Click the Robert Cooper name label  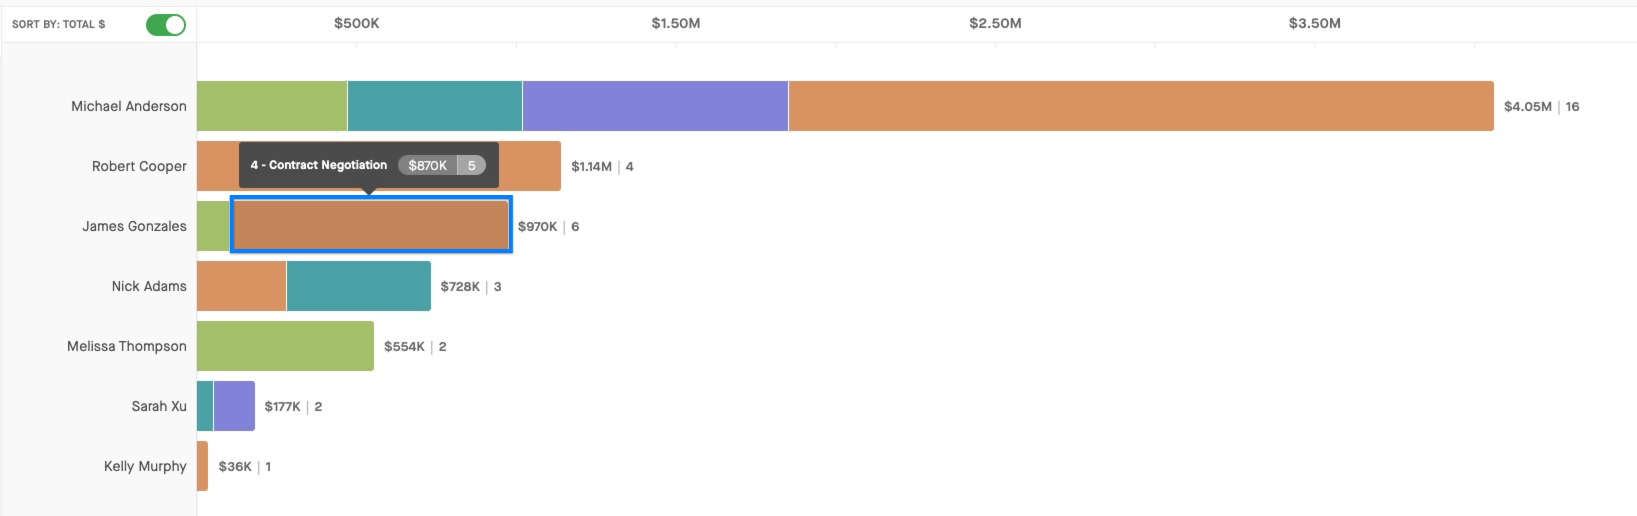point(139,166)
